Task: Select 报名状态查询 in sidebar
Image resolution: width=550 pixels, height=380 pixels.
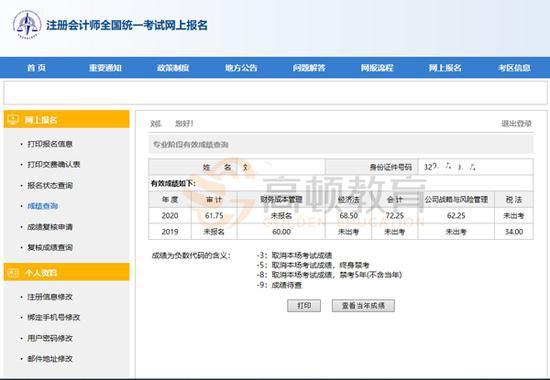Action: pos(50,185)
